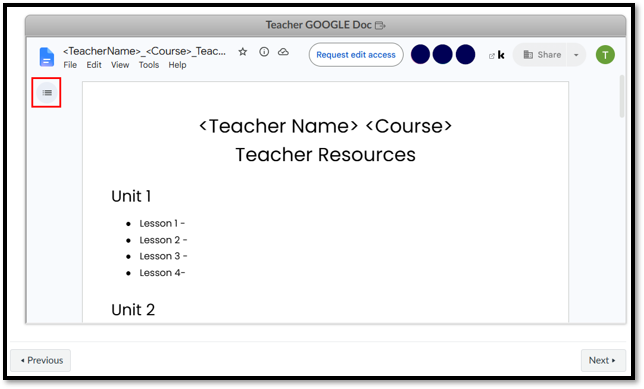Select the first dark blue collaborator avatar
Screen dimensions: 644x389
coord(420,55)
